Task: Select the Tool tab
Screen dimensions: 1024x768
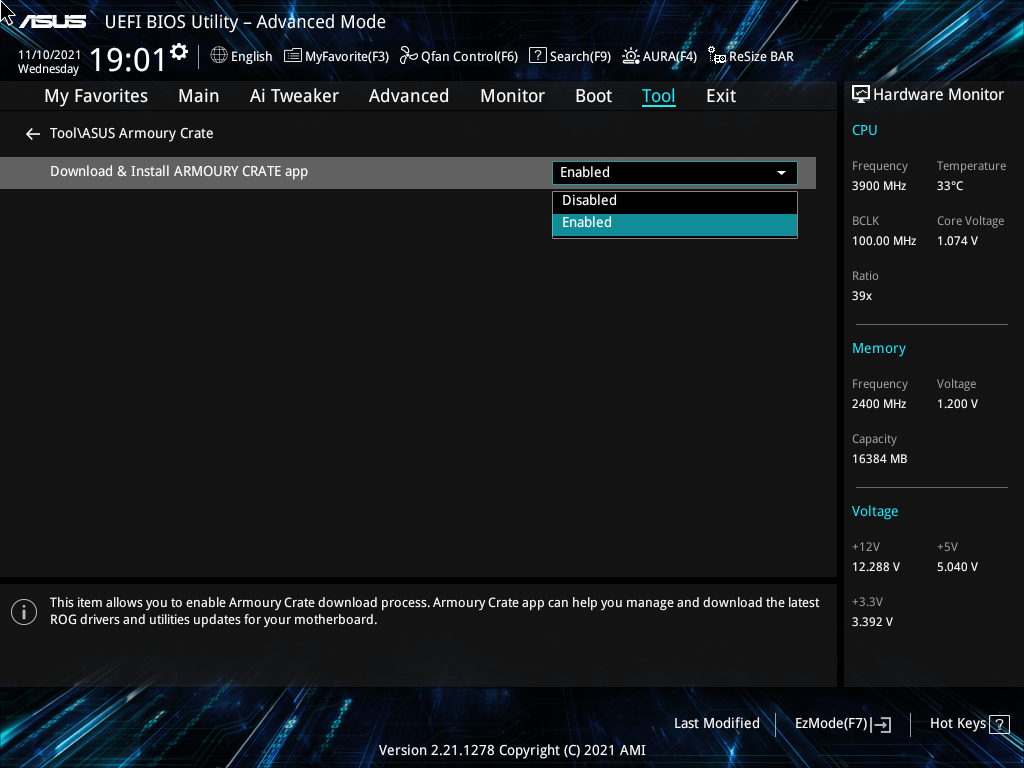Action: click(658, 96)
